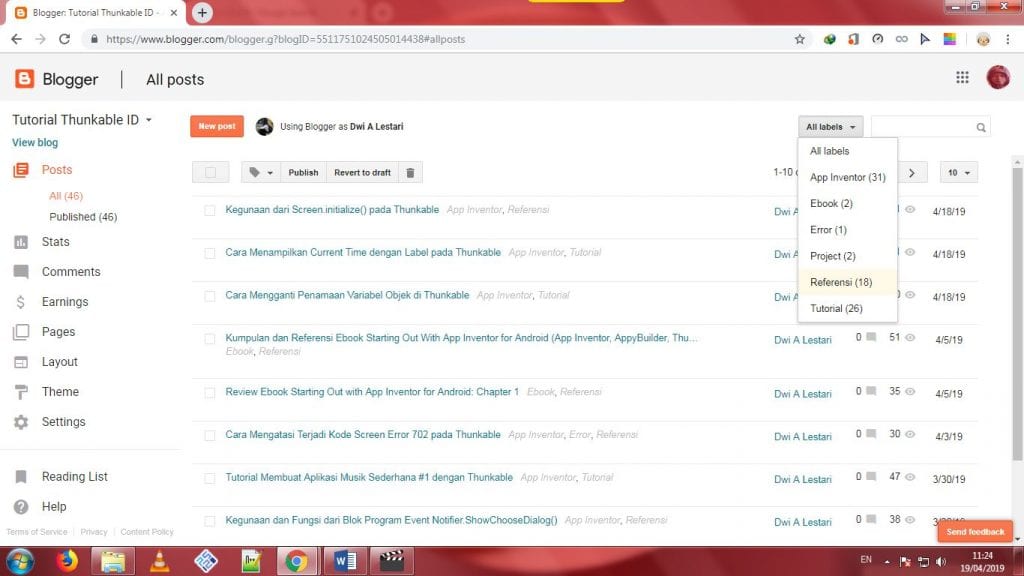
Task: Click the Pages sidebar icon
Action: click(x=21, y=332)
